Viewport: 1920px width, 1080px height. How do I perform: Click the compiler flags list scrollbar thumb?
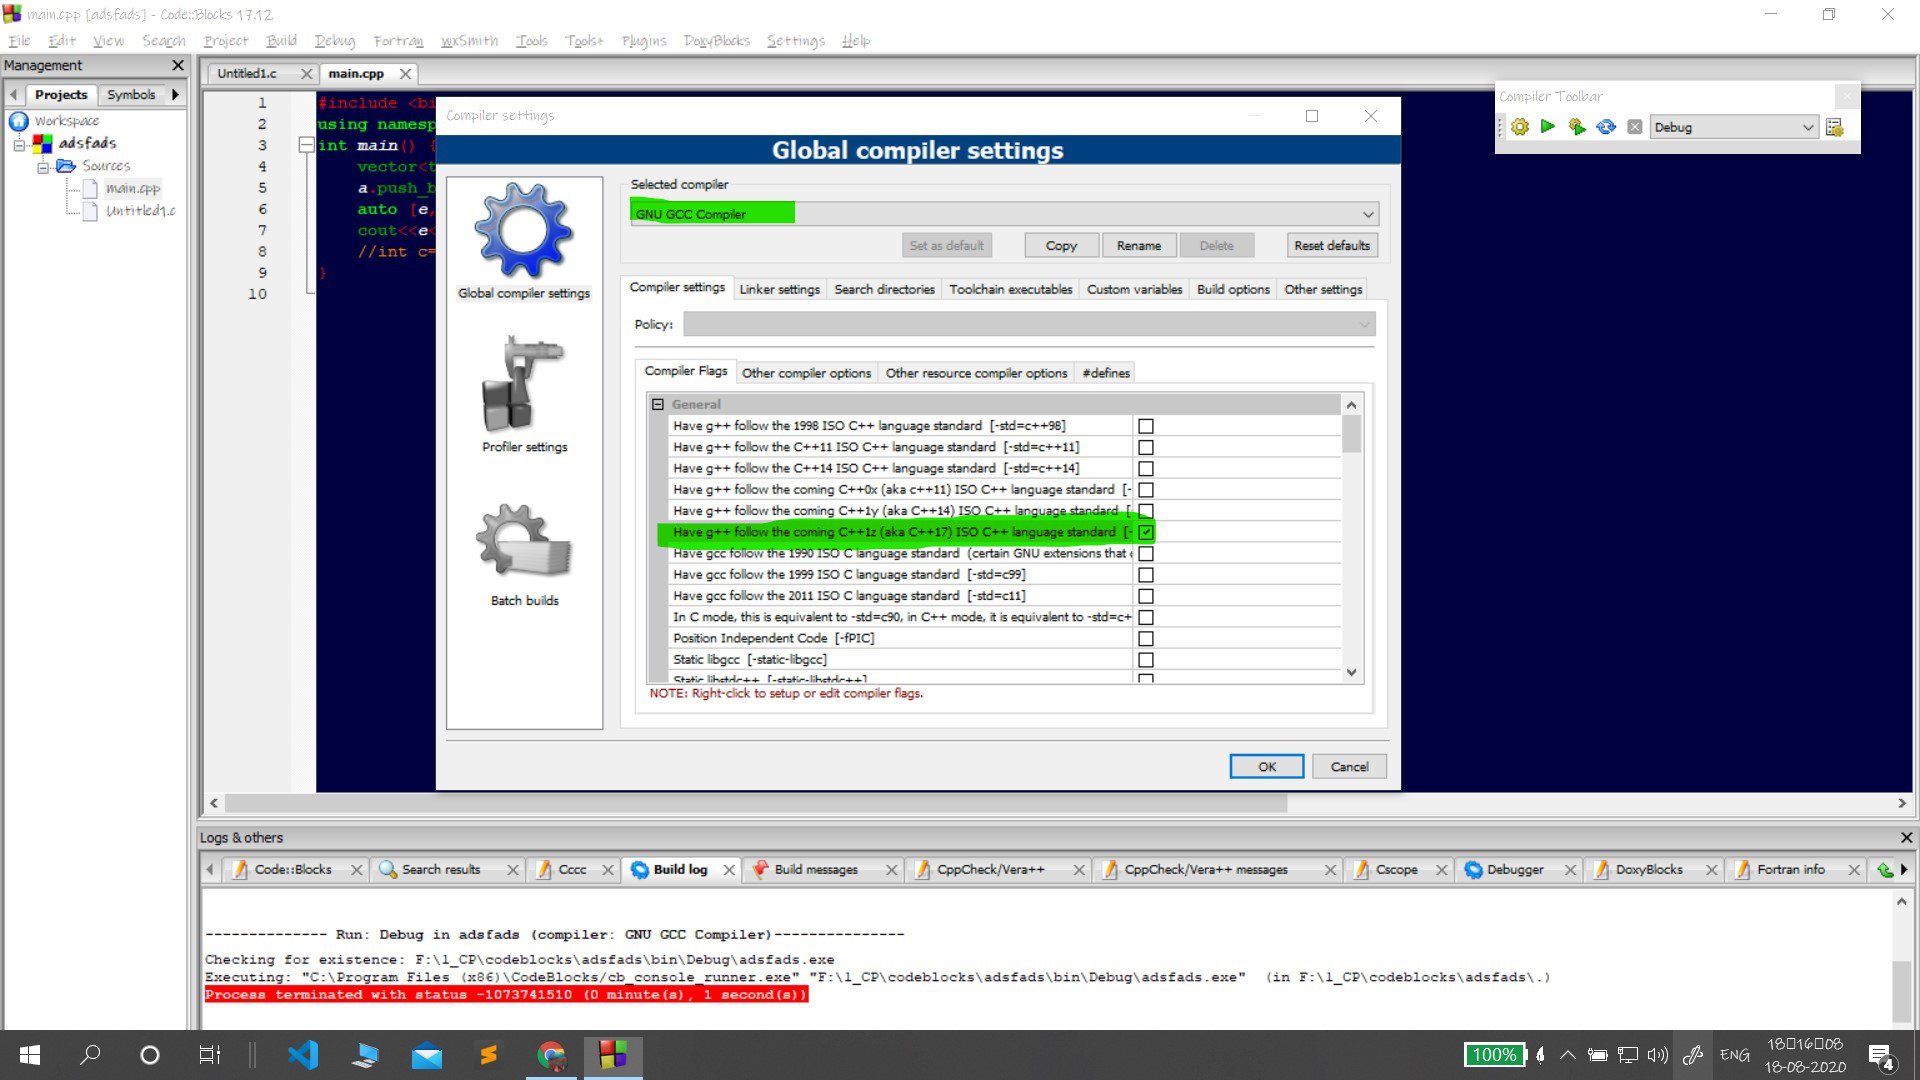point(1351,434)
